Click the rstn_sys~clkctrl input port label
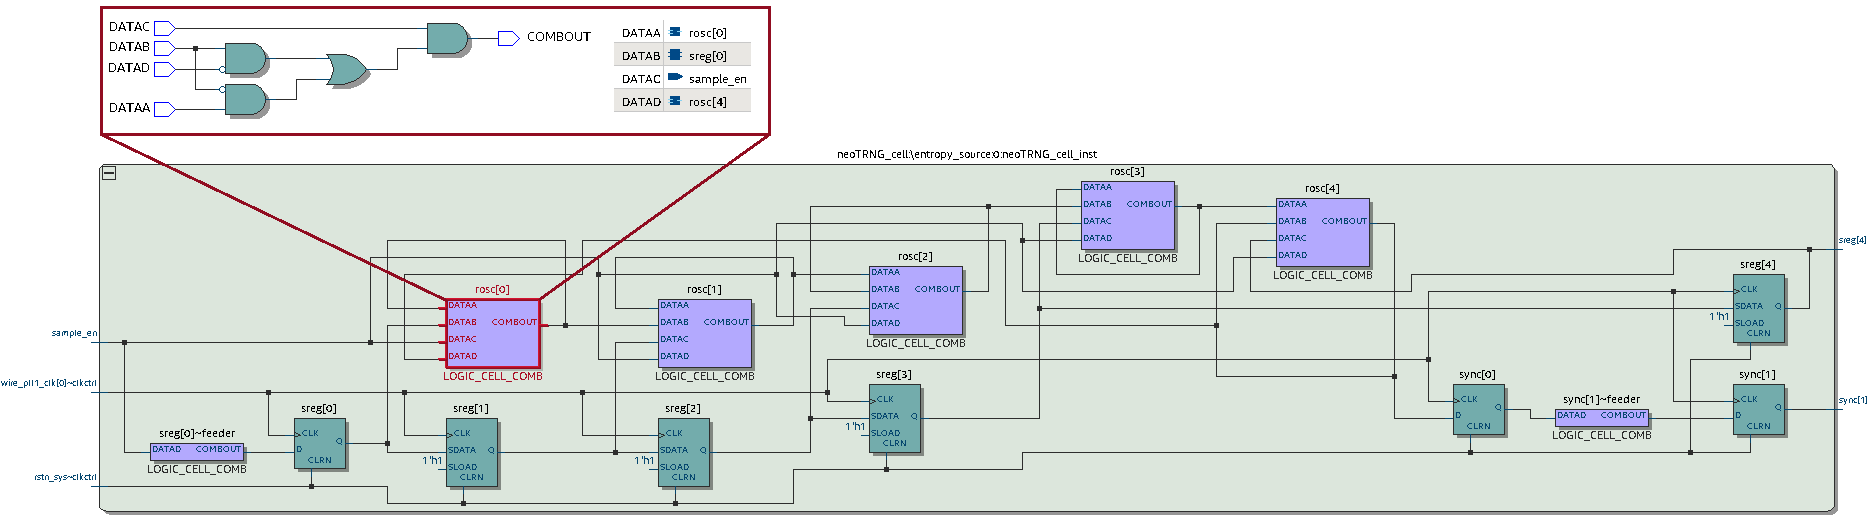The width and height of the screenshot is (1872, 522). tap(65, 477)
